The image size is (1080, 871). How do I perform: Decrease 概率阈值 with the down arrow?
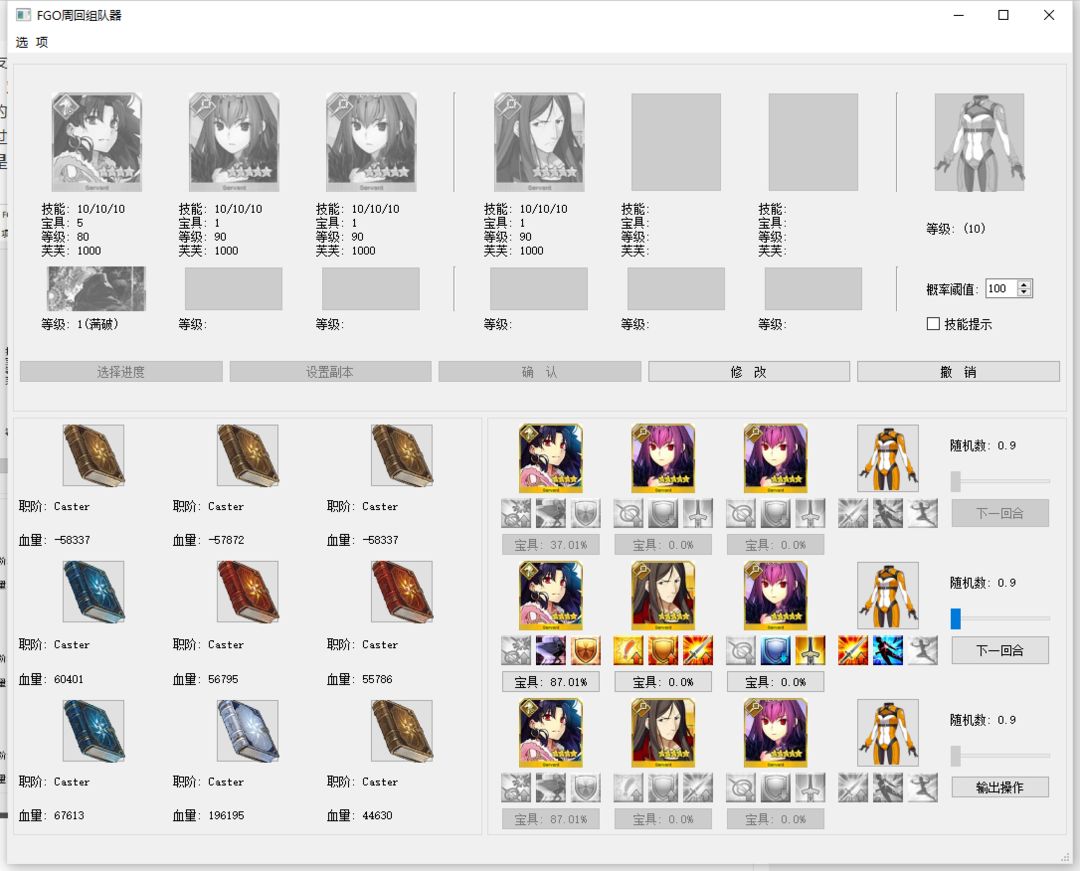click(x=1025, y=293)
